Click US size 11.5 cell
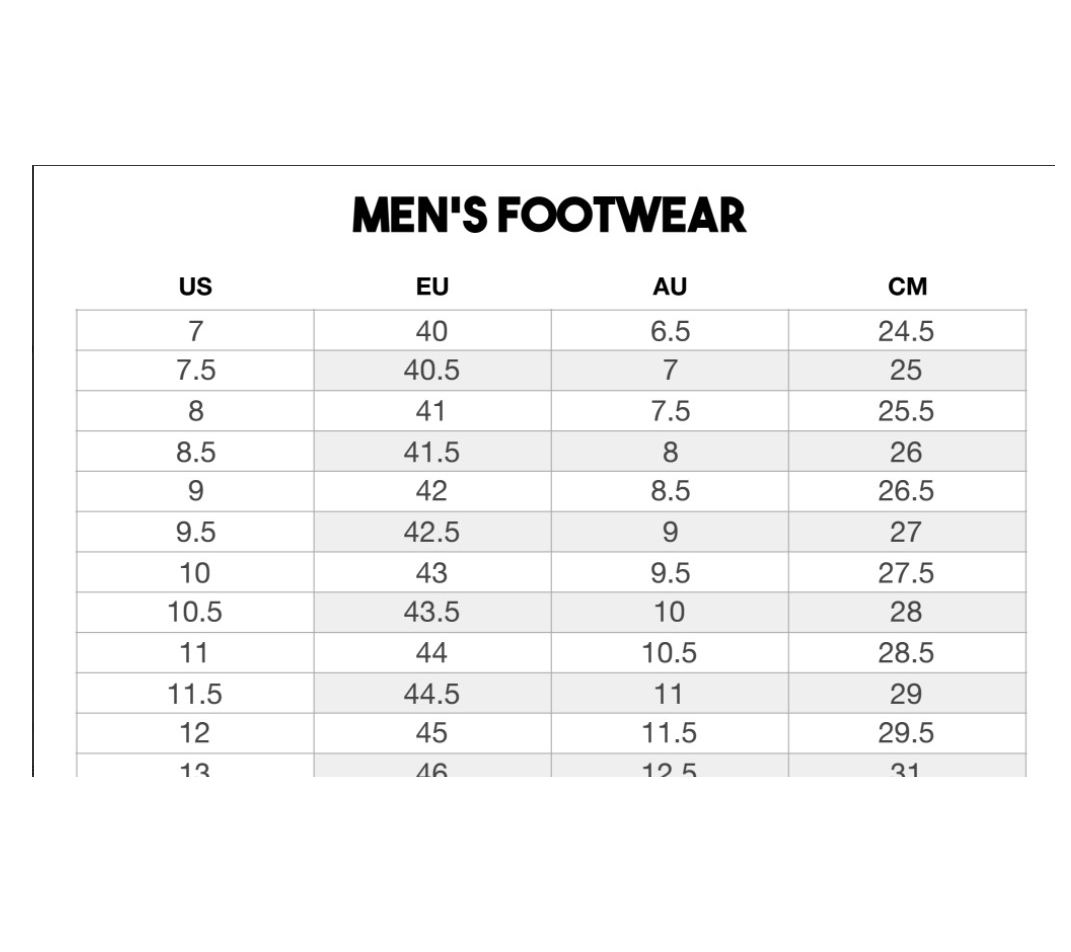This screenshot has width=1071, height=952. [x=195, y=693]
